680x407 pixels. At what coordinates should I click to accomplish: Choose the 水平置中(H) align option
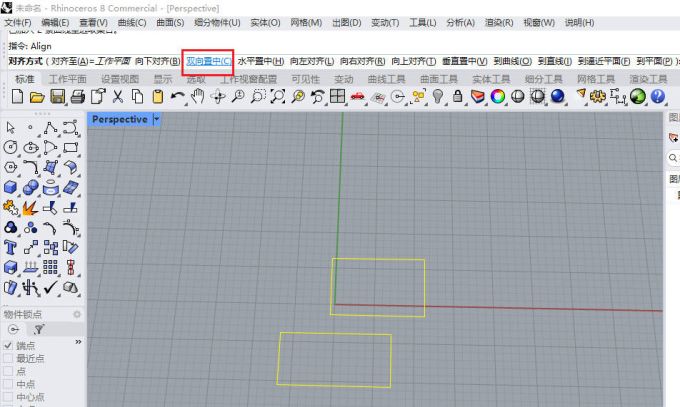click(x=260, y=61)
